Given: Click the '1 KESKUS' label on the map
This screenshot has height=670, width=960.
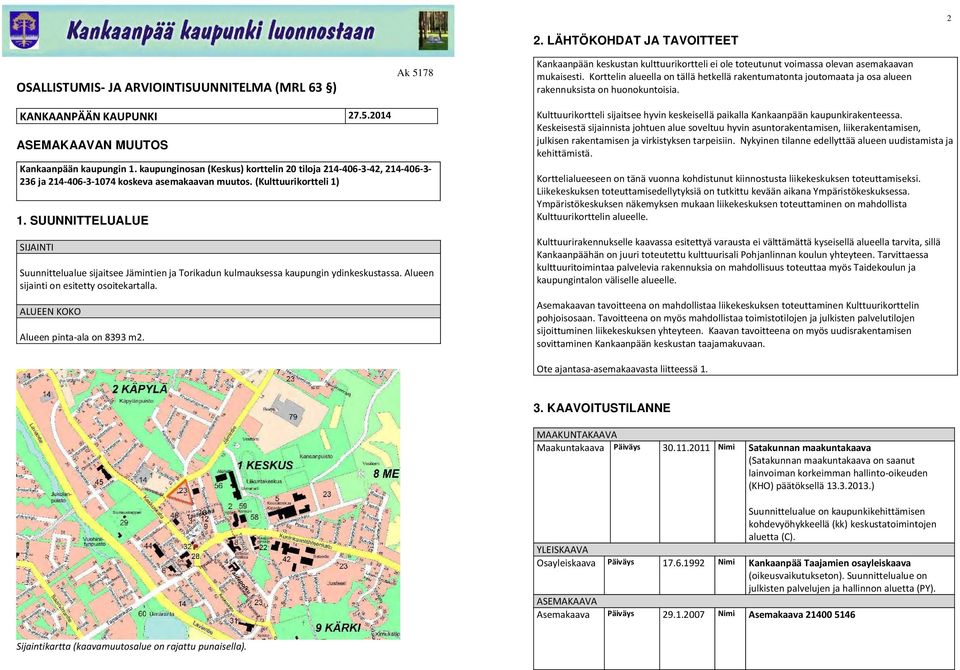Looking at the screenshot, I should [x=265, y=465].
